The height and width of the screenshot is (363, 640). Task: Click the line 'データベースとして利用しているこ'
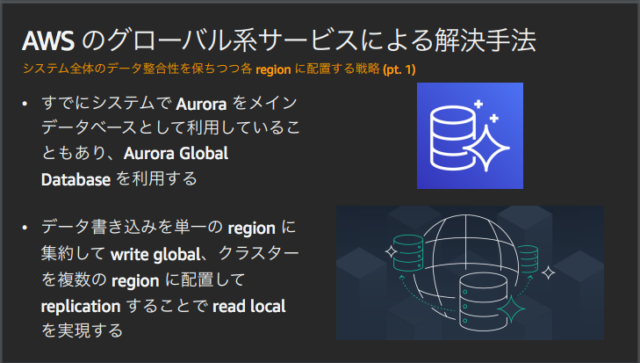[x=171, y=128]
